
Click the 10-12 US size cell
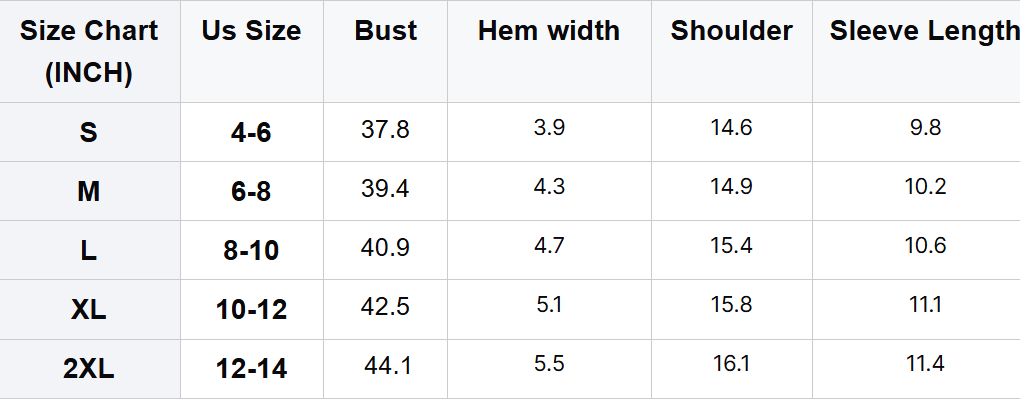251,310
